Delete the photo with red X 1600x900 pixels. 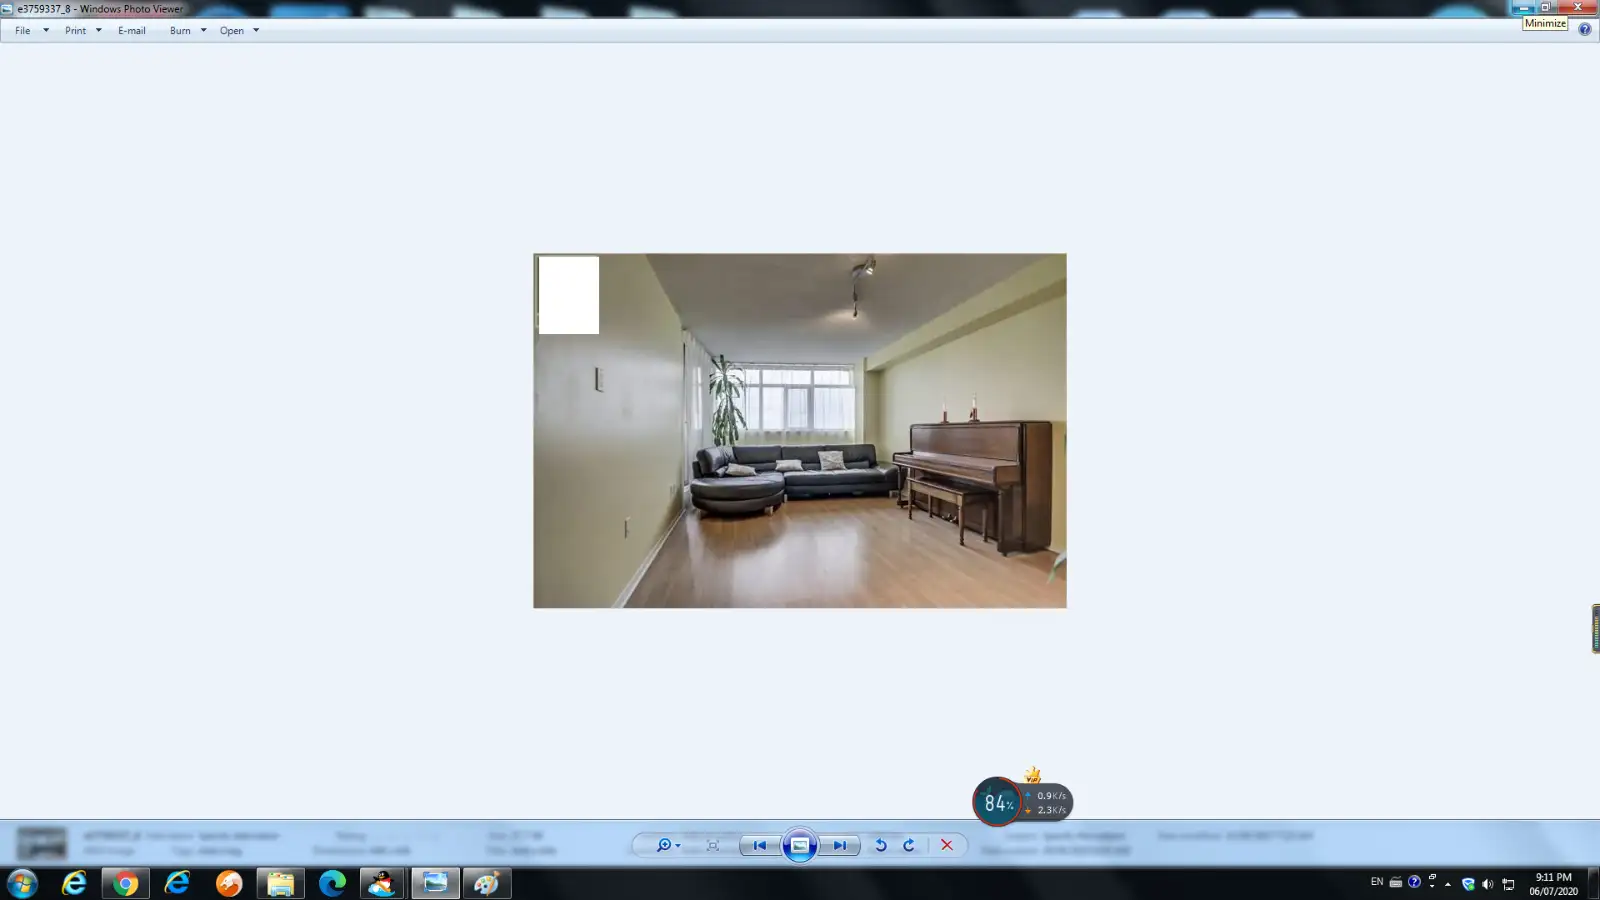(947, 845)
